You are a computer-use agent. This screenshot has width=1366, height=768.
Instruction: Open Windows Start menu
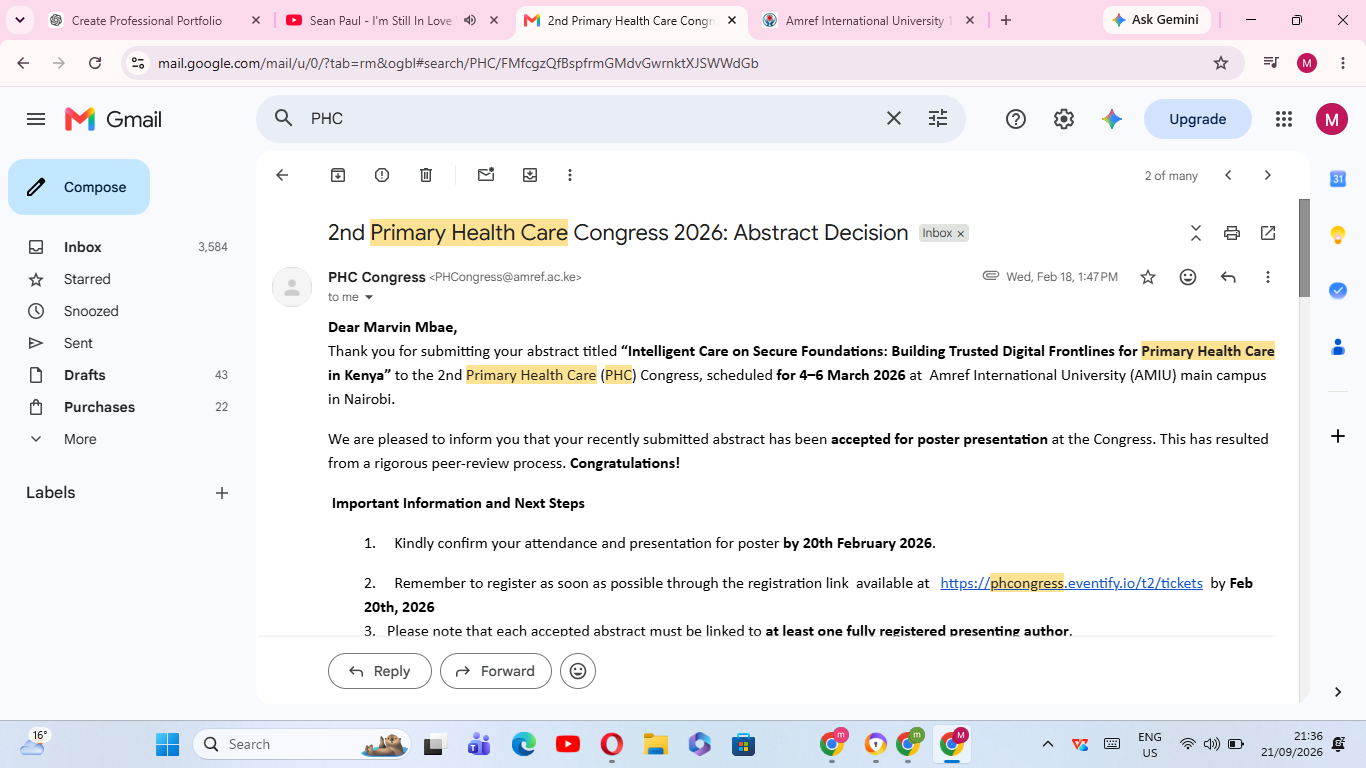[167, 744]
